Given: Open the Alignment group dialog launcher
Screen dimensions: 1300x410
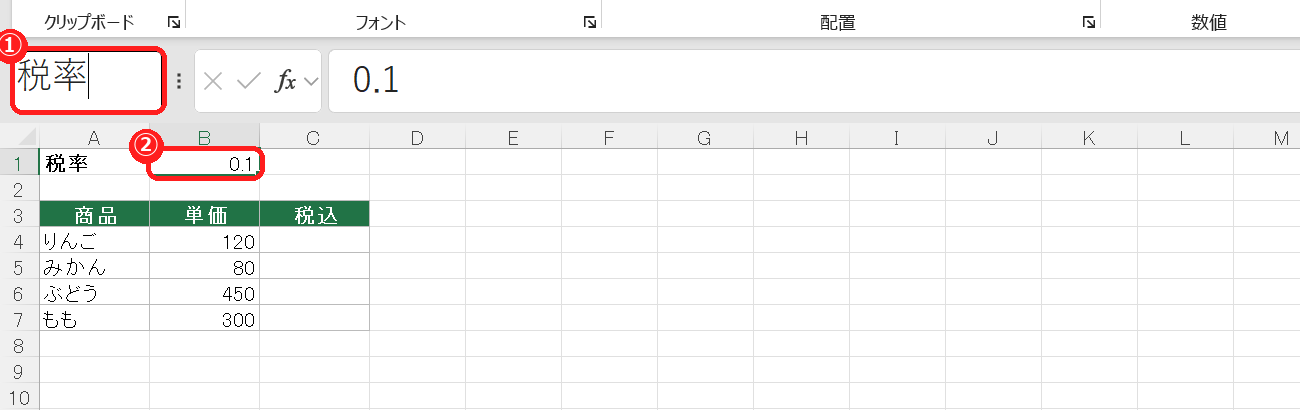Looking at the screenshot, I should coord(1088,22).
